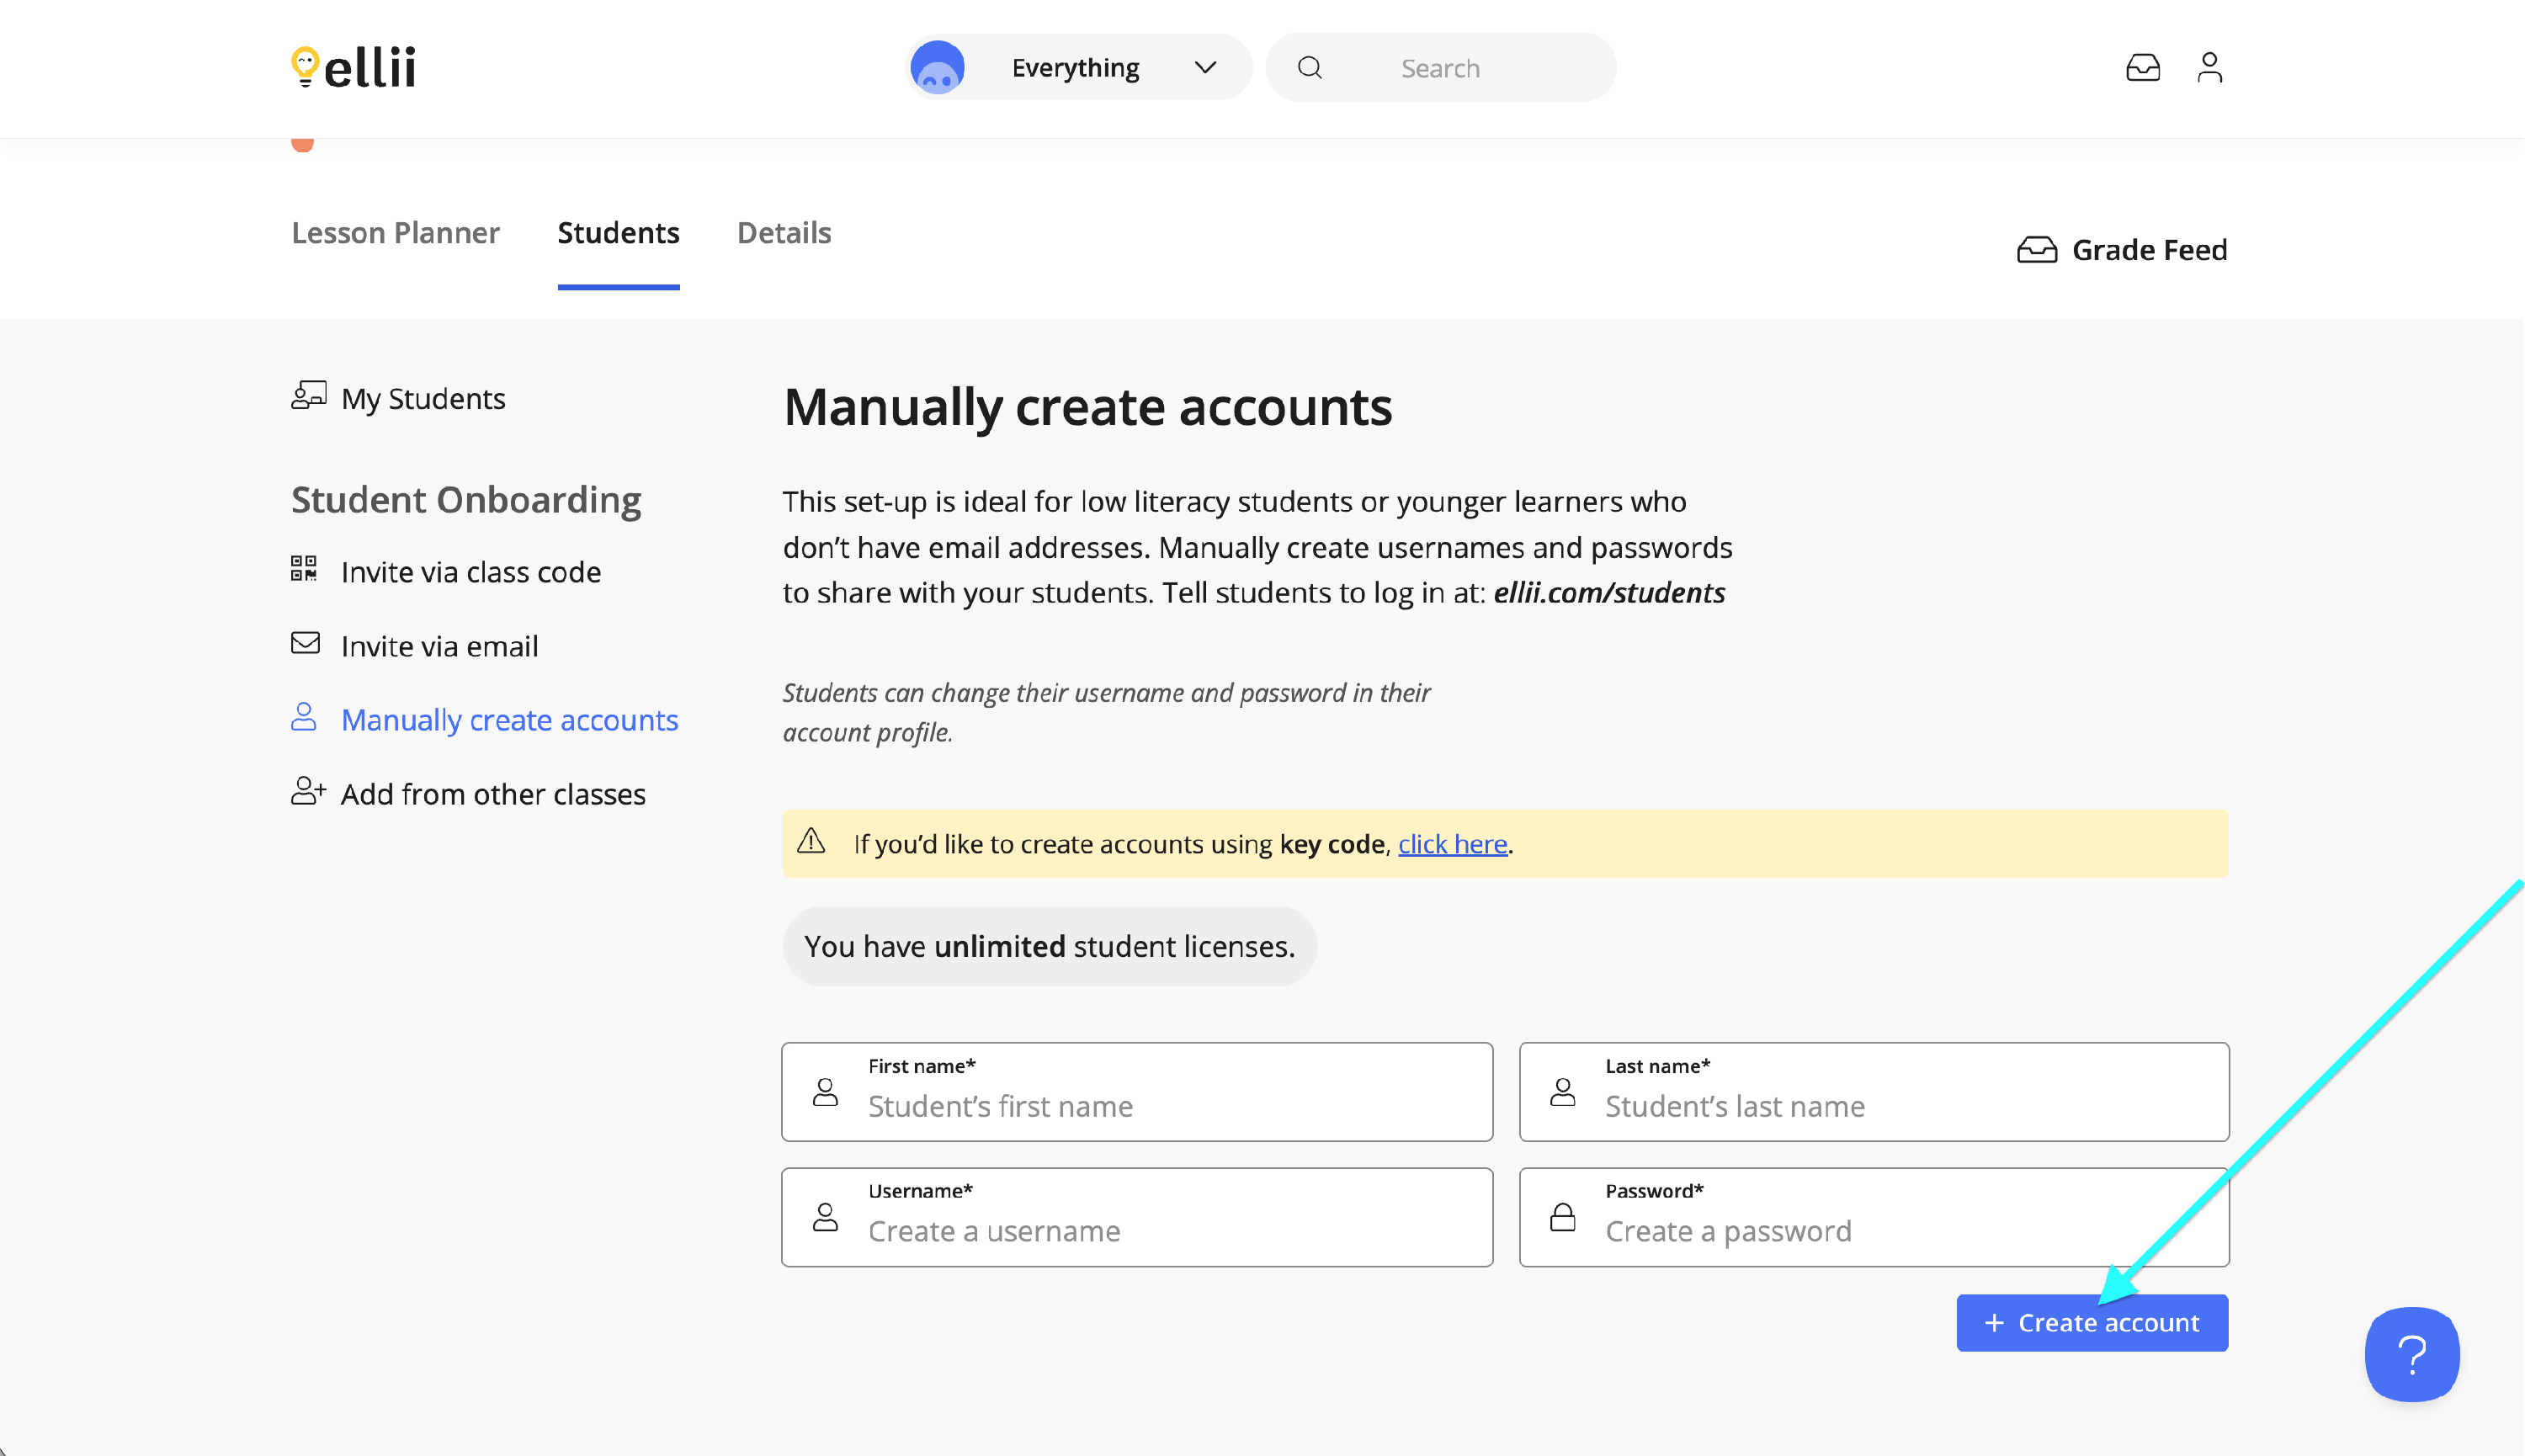Image resolution: width=2525 pixels, height=1456 pixels.
Task: Select the Students tab
Action: [x=618, y=233]
